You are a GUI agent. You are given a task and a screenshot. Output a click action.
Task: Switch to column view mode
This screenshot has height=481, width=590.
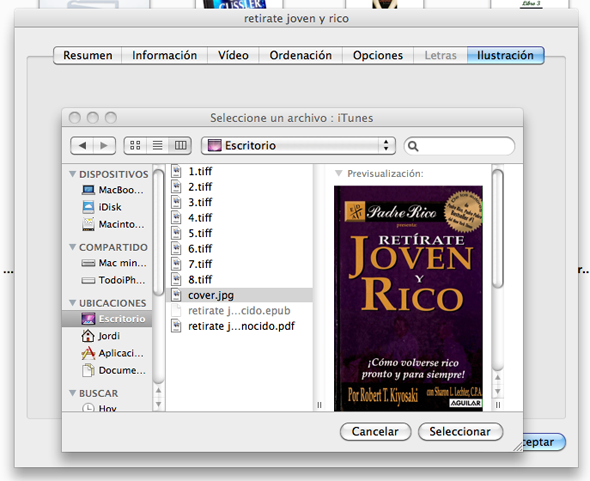tap(180, 146)
